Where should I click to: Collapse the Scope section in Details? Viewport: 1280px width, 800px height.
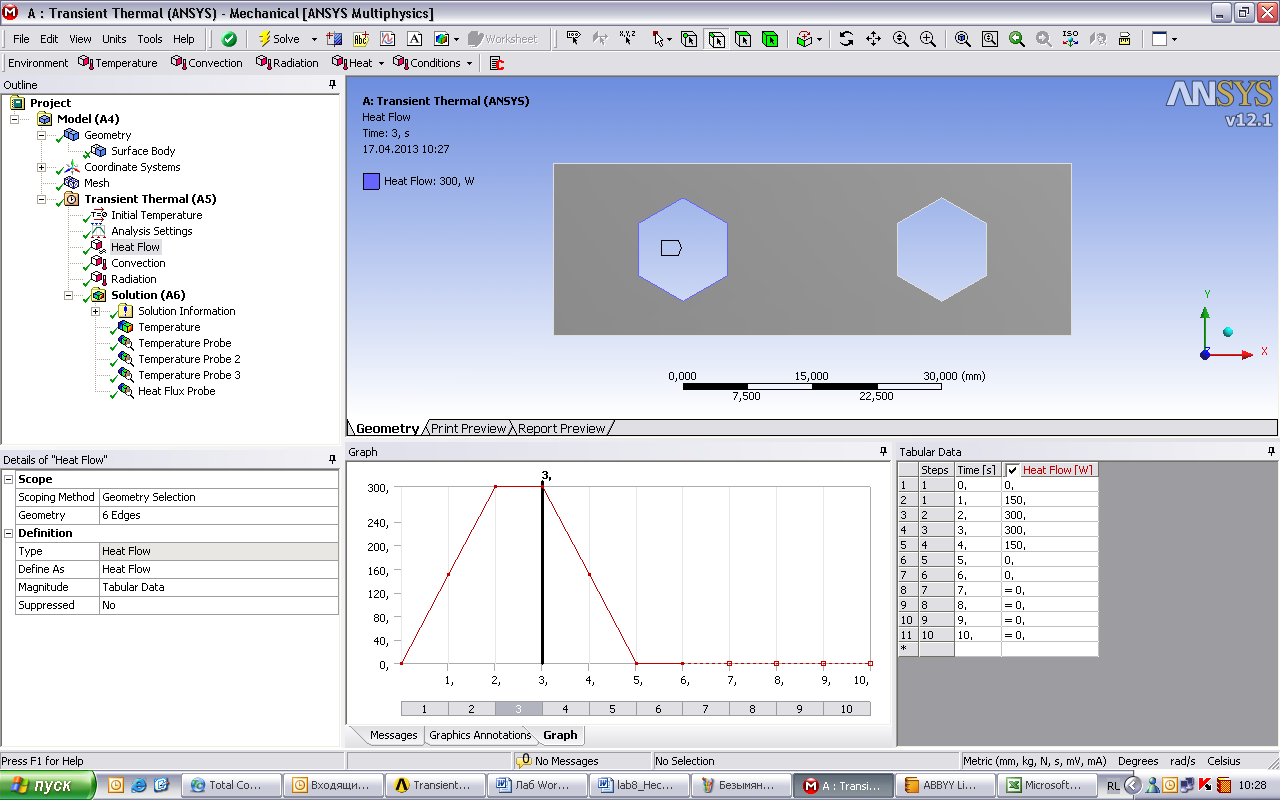[9, 479]
